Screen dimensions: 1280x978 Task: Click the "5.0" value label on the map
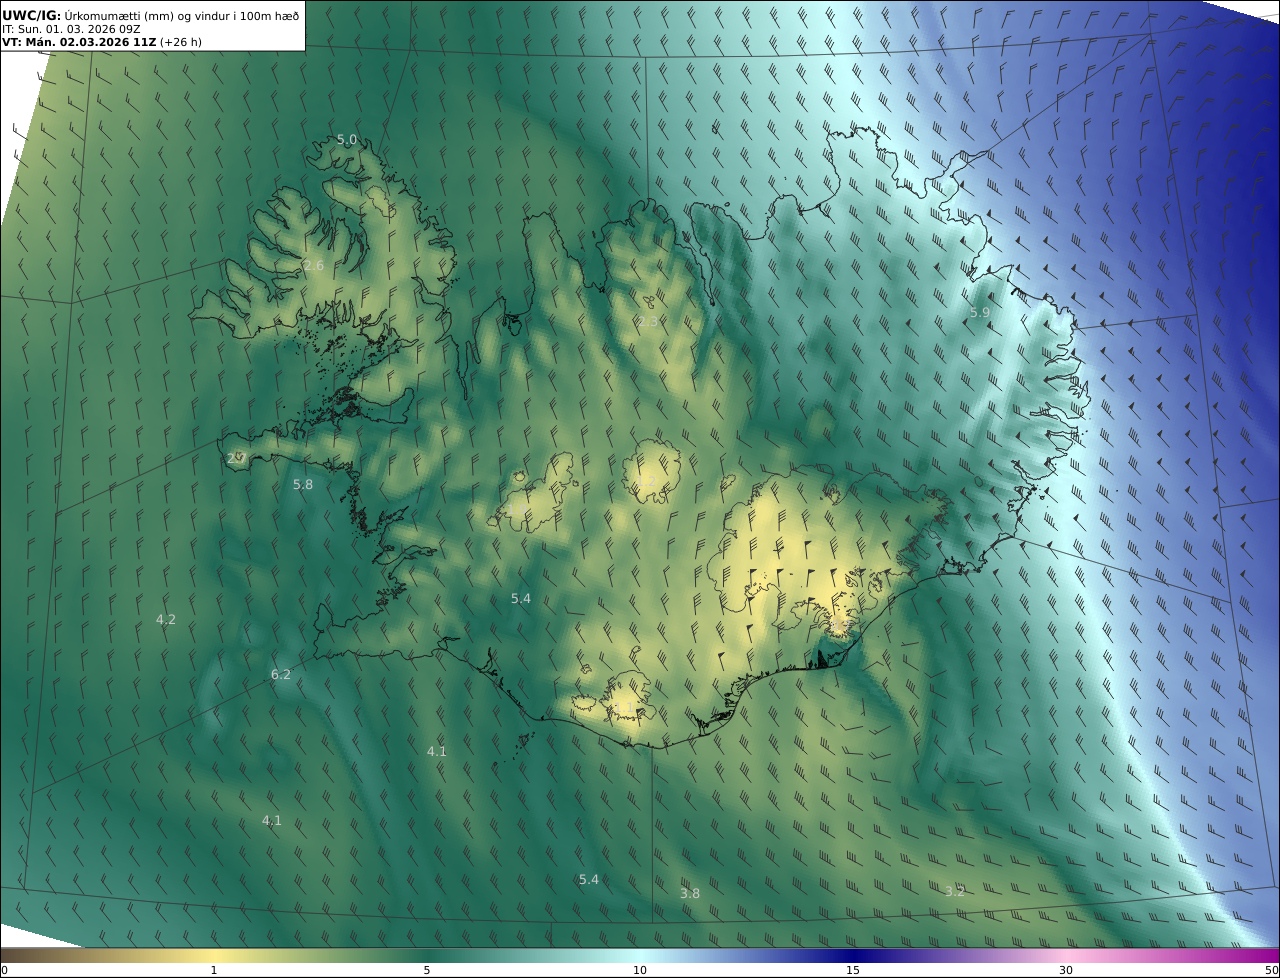[346, 140]
